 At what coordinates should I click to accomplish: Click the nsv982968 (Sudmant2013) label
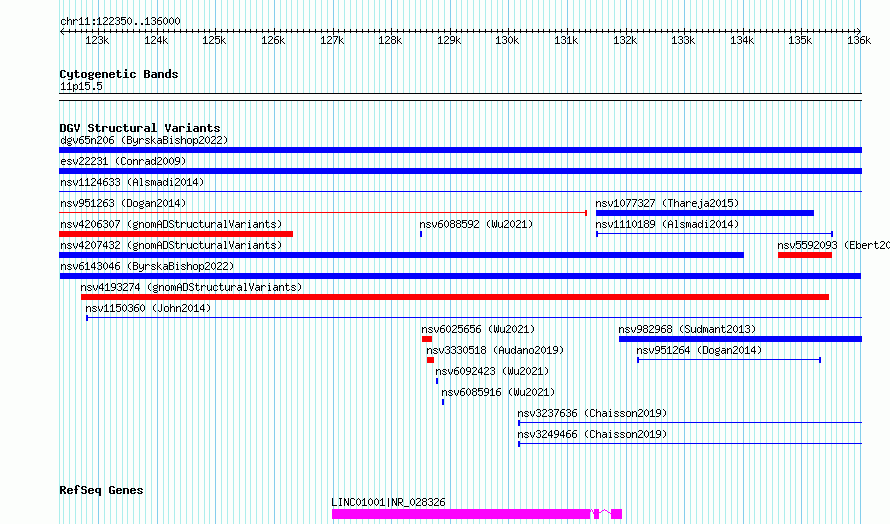point(687,329)
